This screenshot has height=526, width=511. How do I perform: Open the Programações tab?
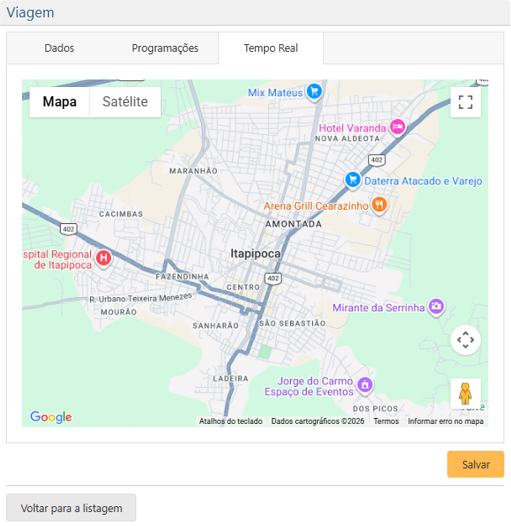pyautogui.click(x=165, y=48)
